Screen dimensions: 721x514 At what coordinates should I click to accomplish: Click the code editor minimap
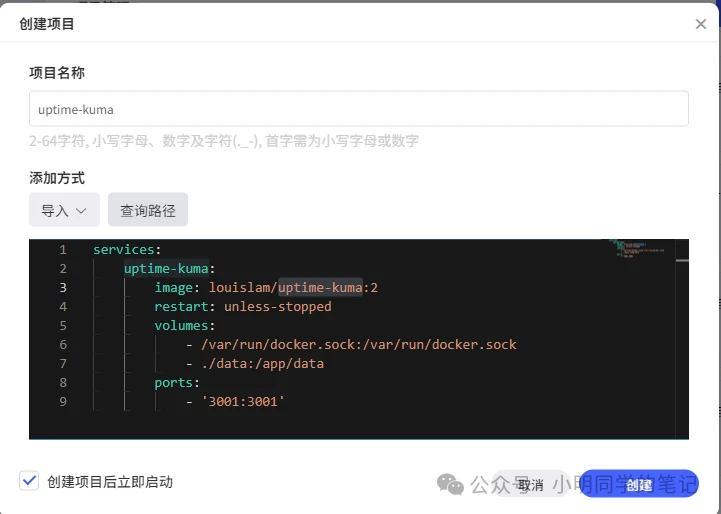point(637,249)
